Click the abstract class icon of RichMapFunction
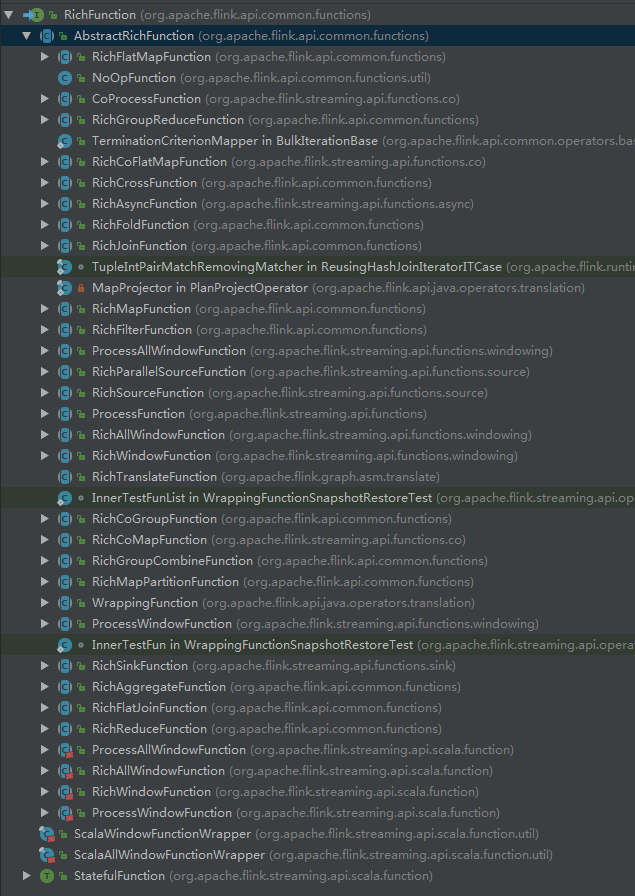This screenshot has height=896, width=635. [65, 309]
